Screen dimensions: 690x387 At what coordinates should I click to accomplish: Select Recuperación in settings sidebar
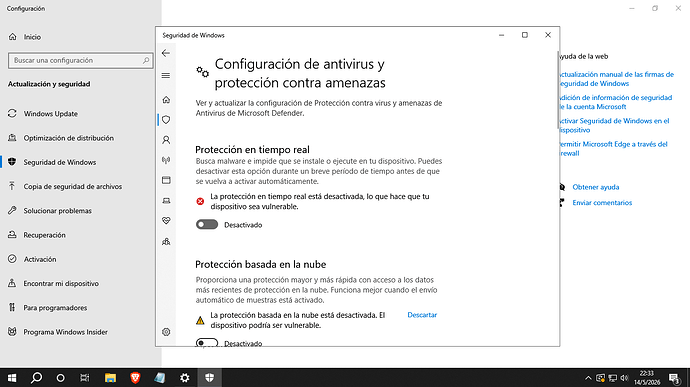pyautogui.click(x=44, y=235)
